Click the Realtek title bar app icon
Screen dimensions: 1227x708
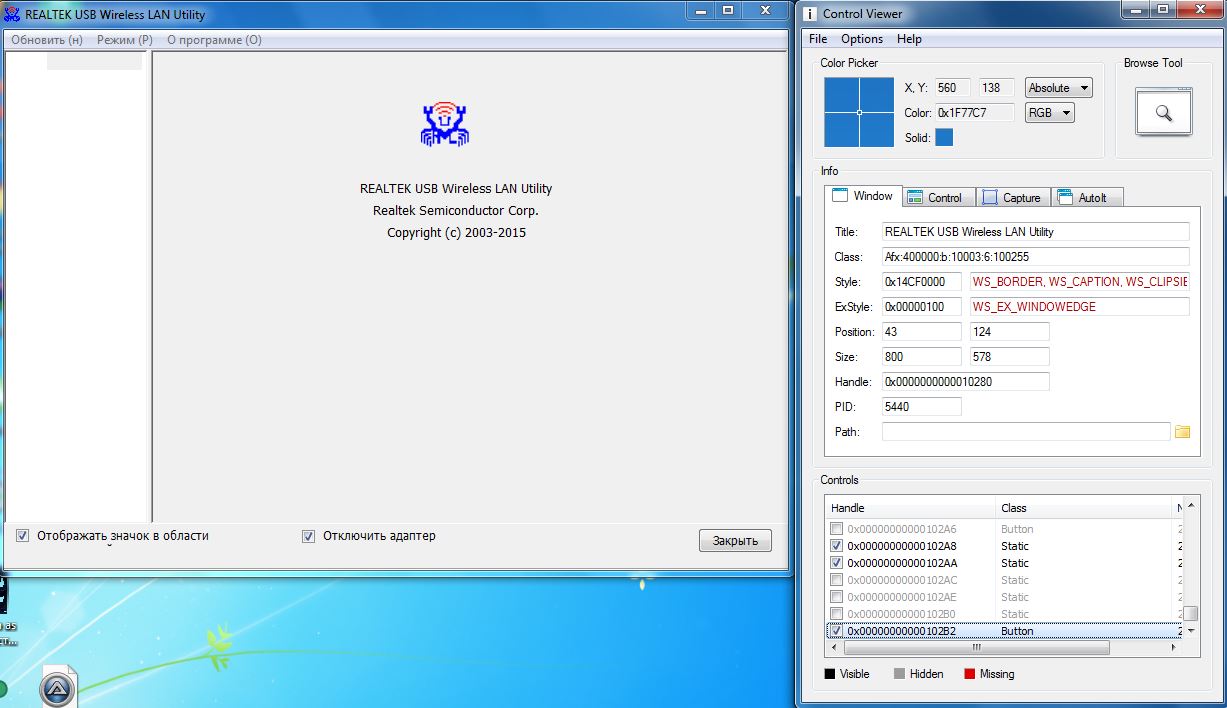click(13, 14)
